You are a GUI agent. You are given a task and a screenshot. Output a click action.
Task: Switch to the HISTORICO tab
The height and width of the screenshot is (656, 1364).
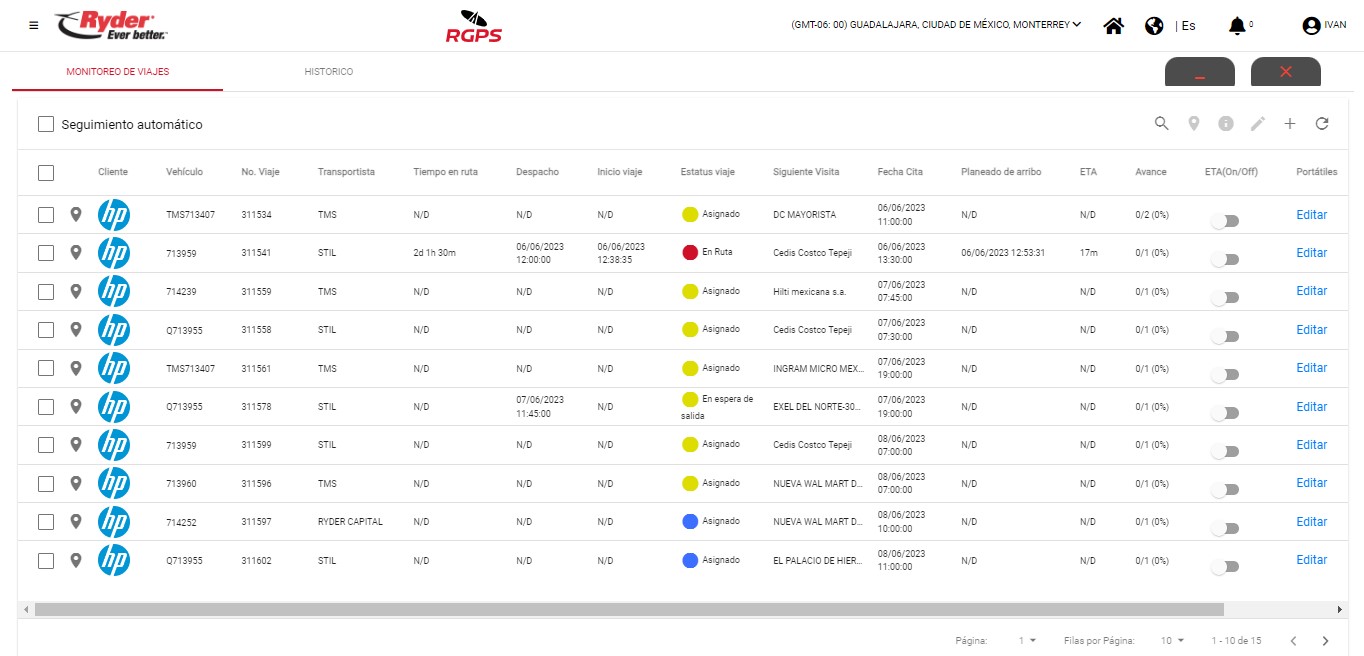tap(328, 72)
